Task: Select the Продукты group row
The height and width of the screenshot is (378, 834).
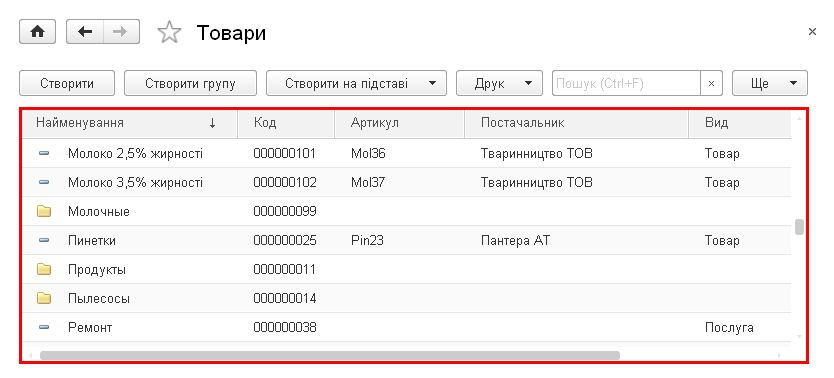Action: point(406,270)
